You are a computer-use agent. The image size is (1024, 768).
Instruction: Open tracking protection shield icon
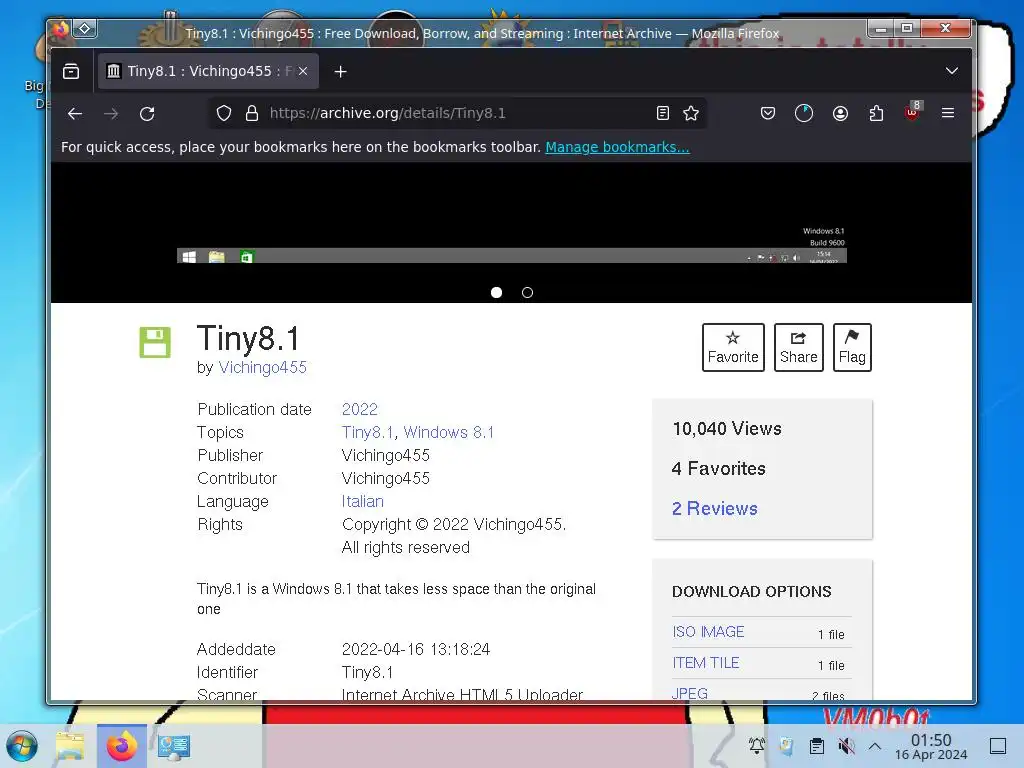(224, 114)
